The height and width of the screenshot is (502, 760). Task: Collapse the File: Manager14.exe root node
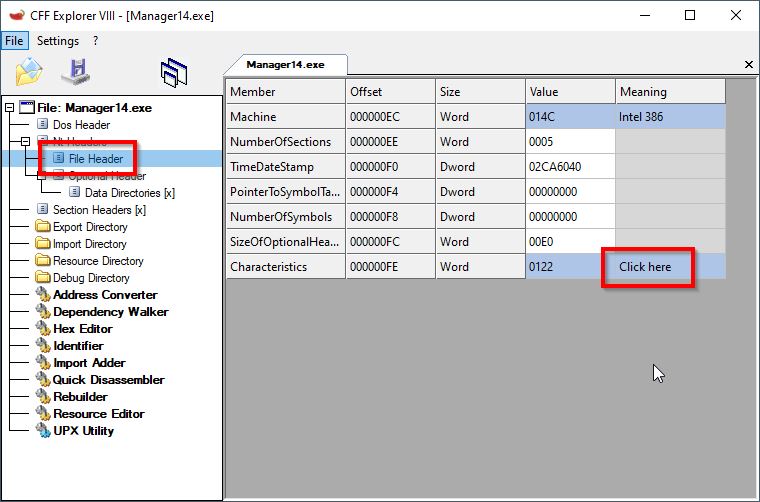pos(10,108)
